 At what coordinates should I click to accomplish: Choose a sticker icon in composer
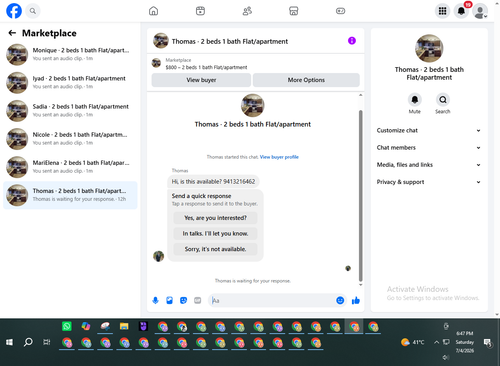pyautogui.click(x=183, y=300)
